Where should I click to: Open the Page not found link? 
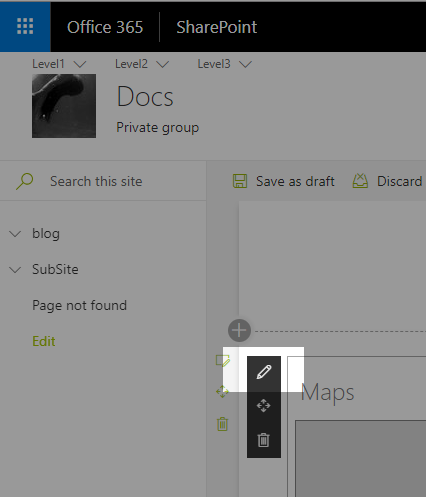80,305
